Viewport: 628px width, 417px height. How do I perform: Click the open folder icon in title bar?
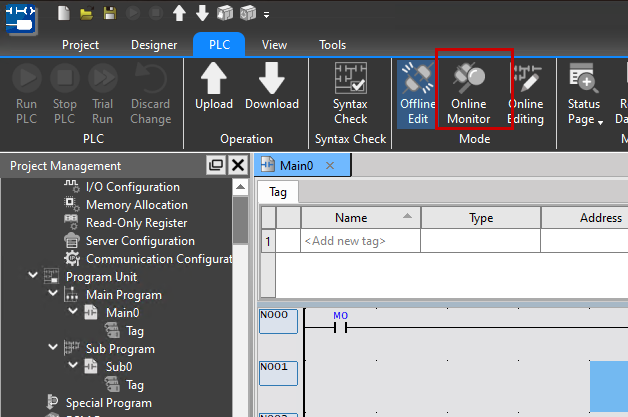87,14
